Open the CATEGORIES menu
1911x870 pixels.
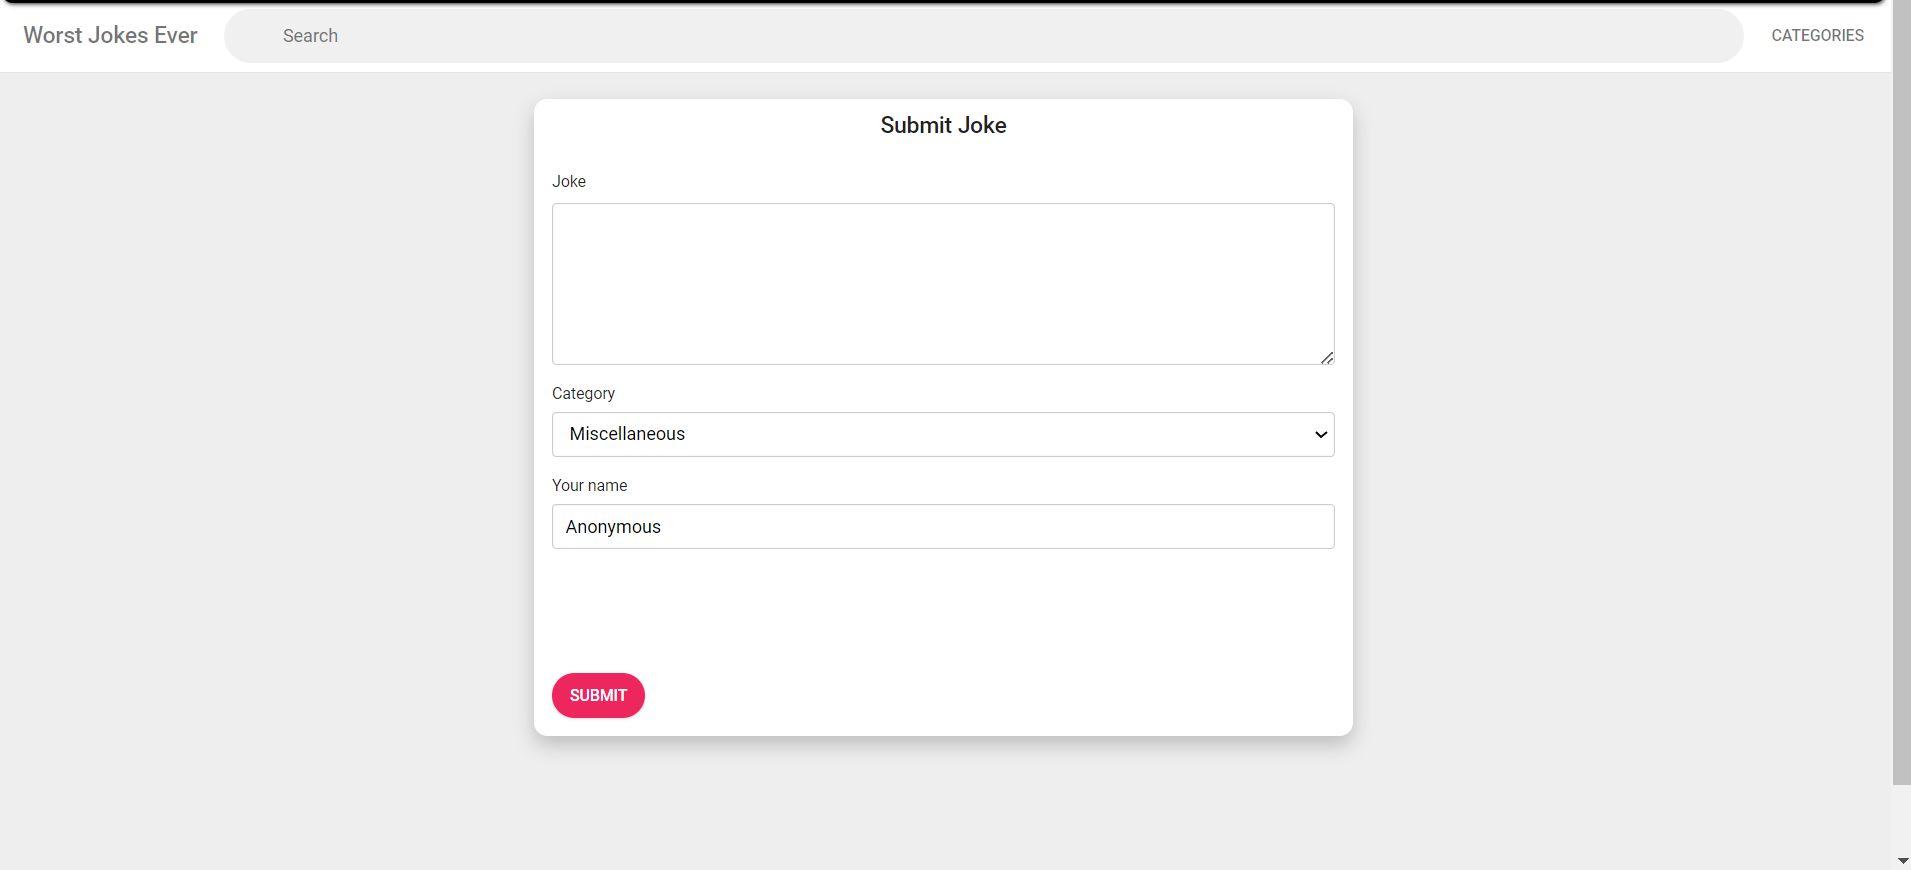tap(1817, 36)
